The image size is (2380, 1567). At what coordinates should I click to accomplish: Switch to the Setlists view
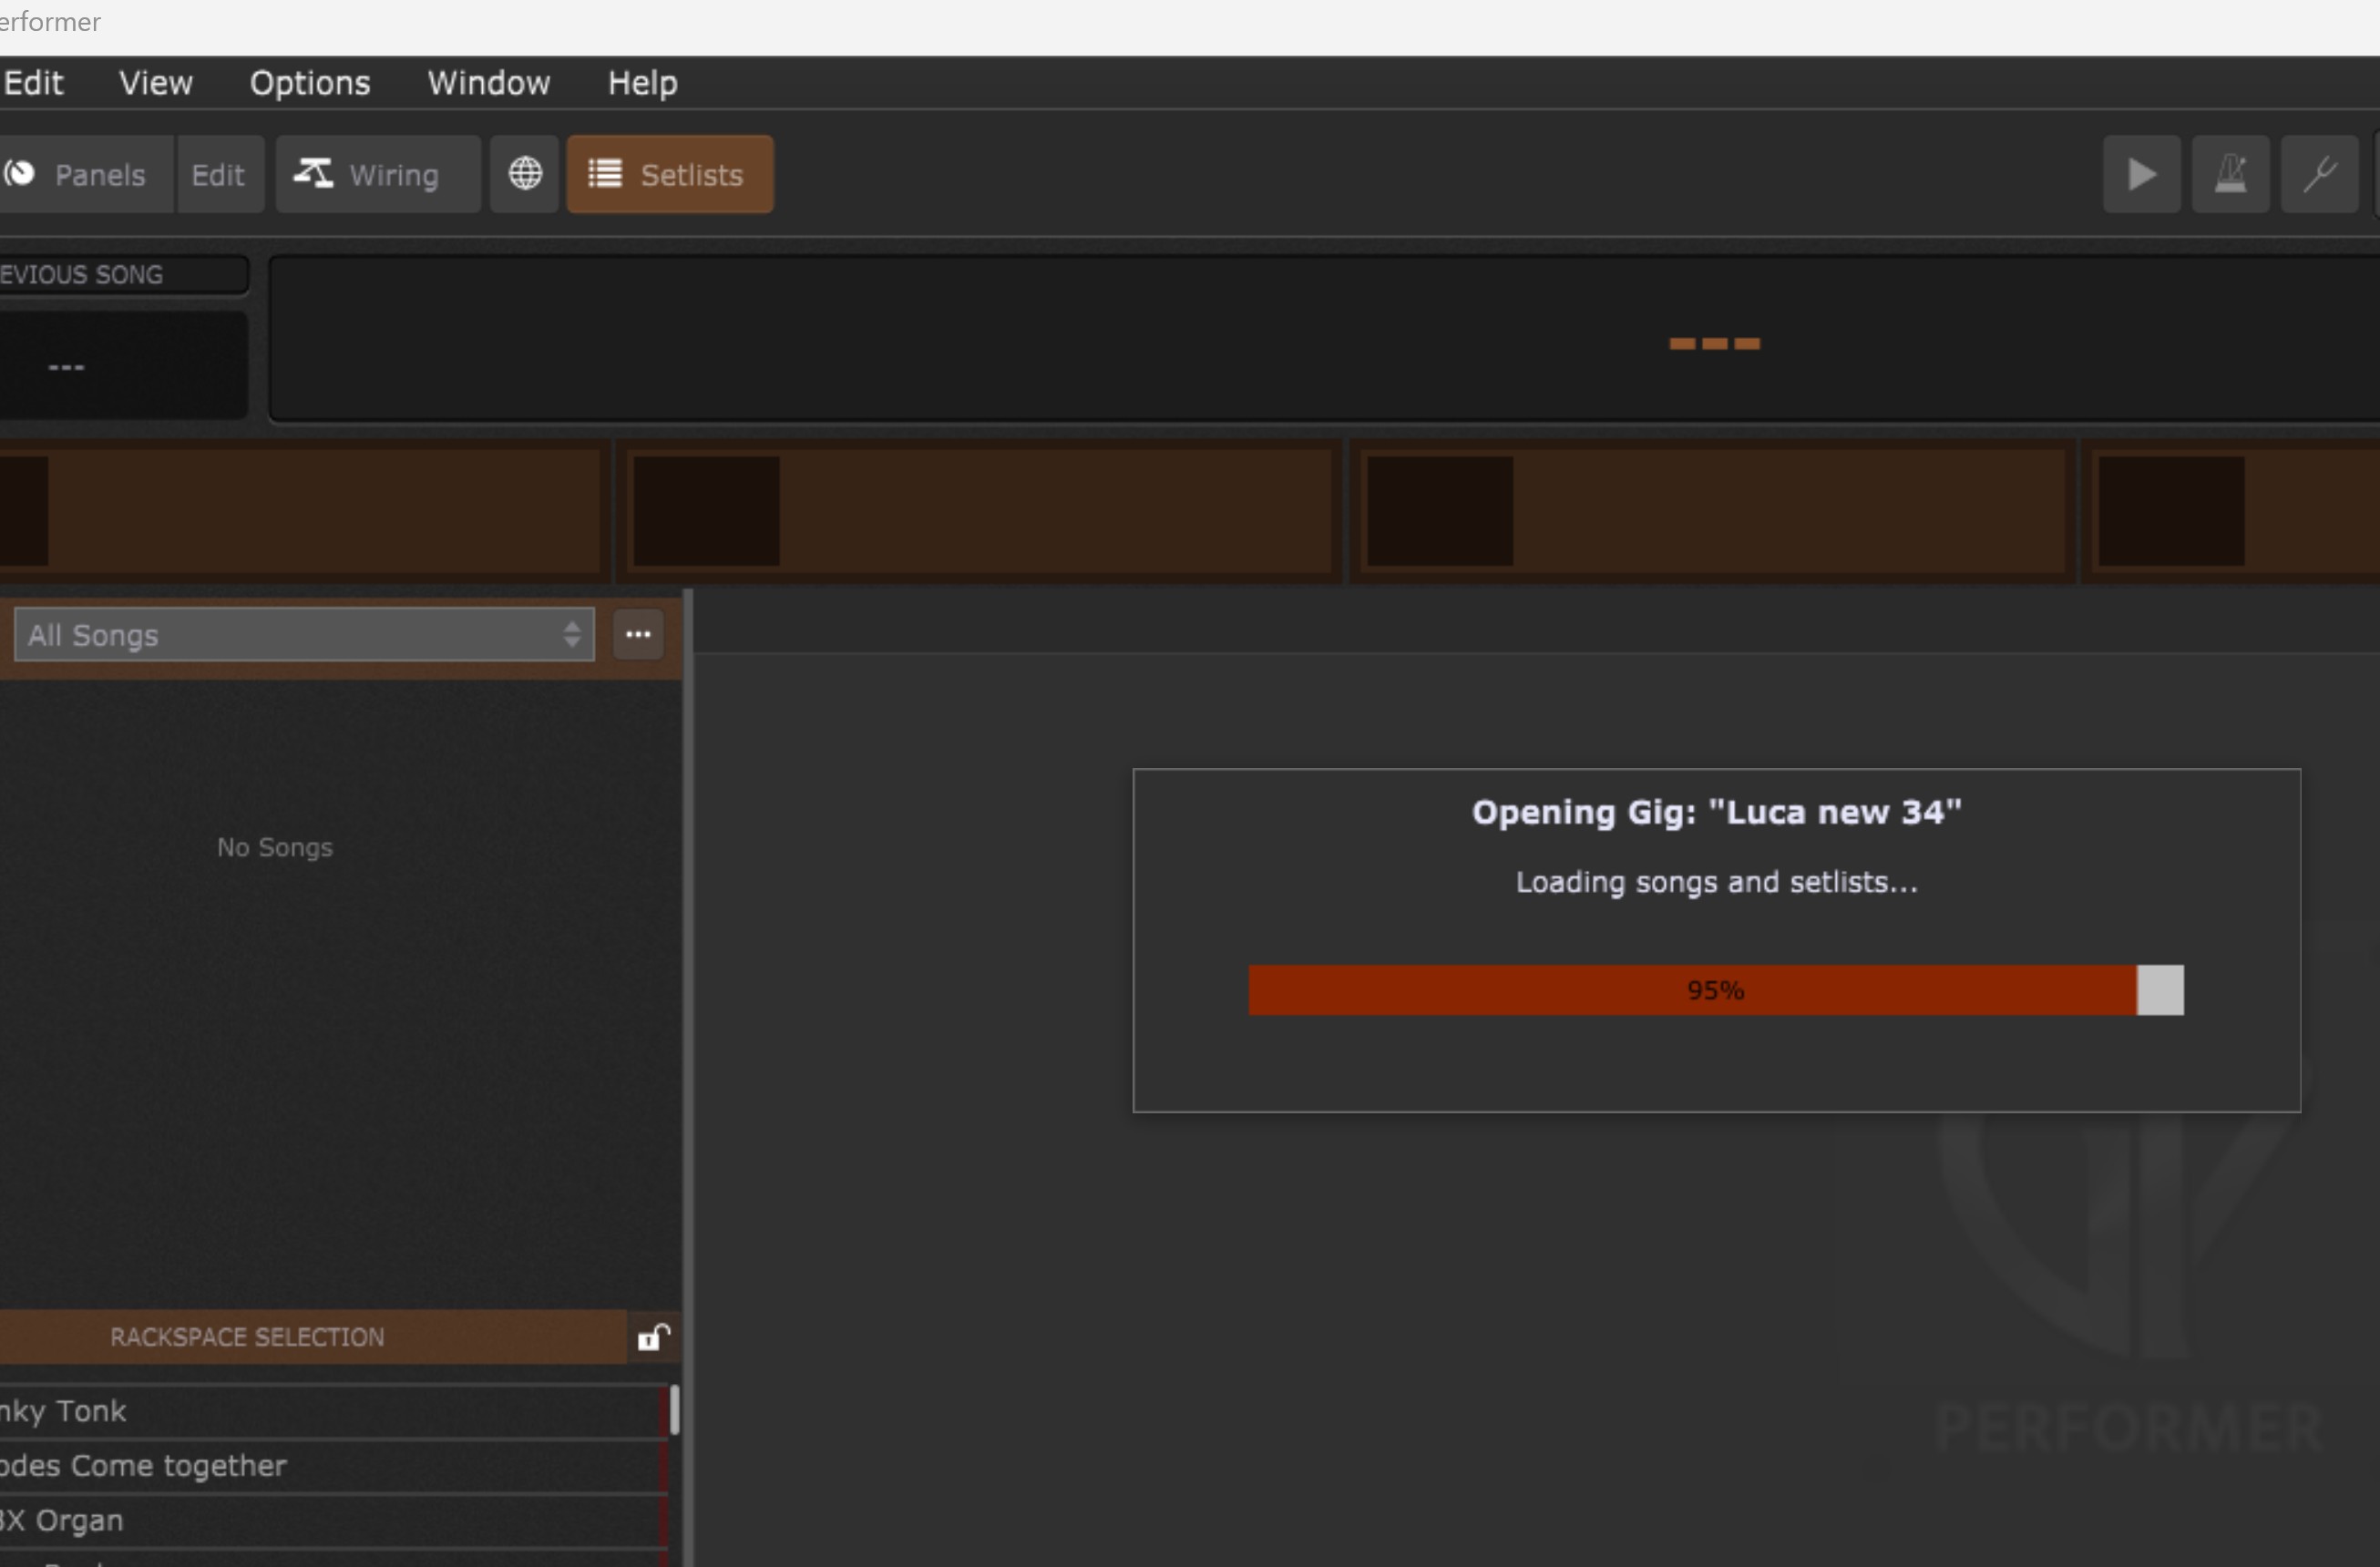669,175
